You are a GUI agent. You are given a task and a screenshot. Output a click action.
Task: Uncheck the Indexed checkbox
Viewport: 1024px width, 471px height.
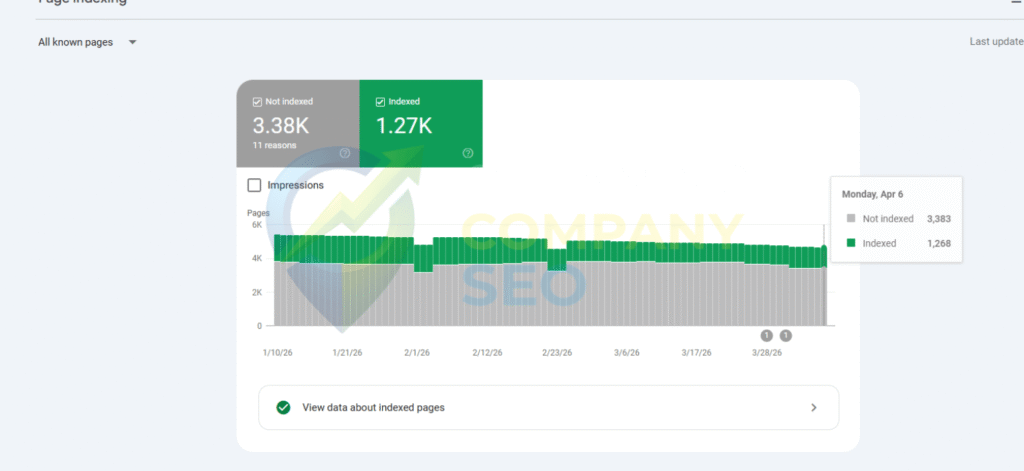pos(380,102)
